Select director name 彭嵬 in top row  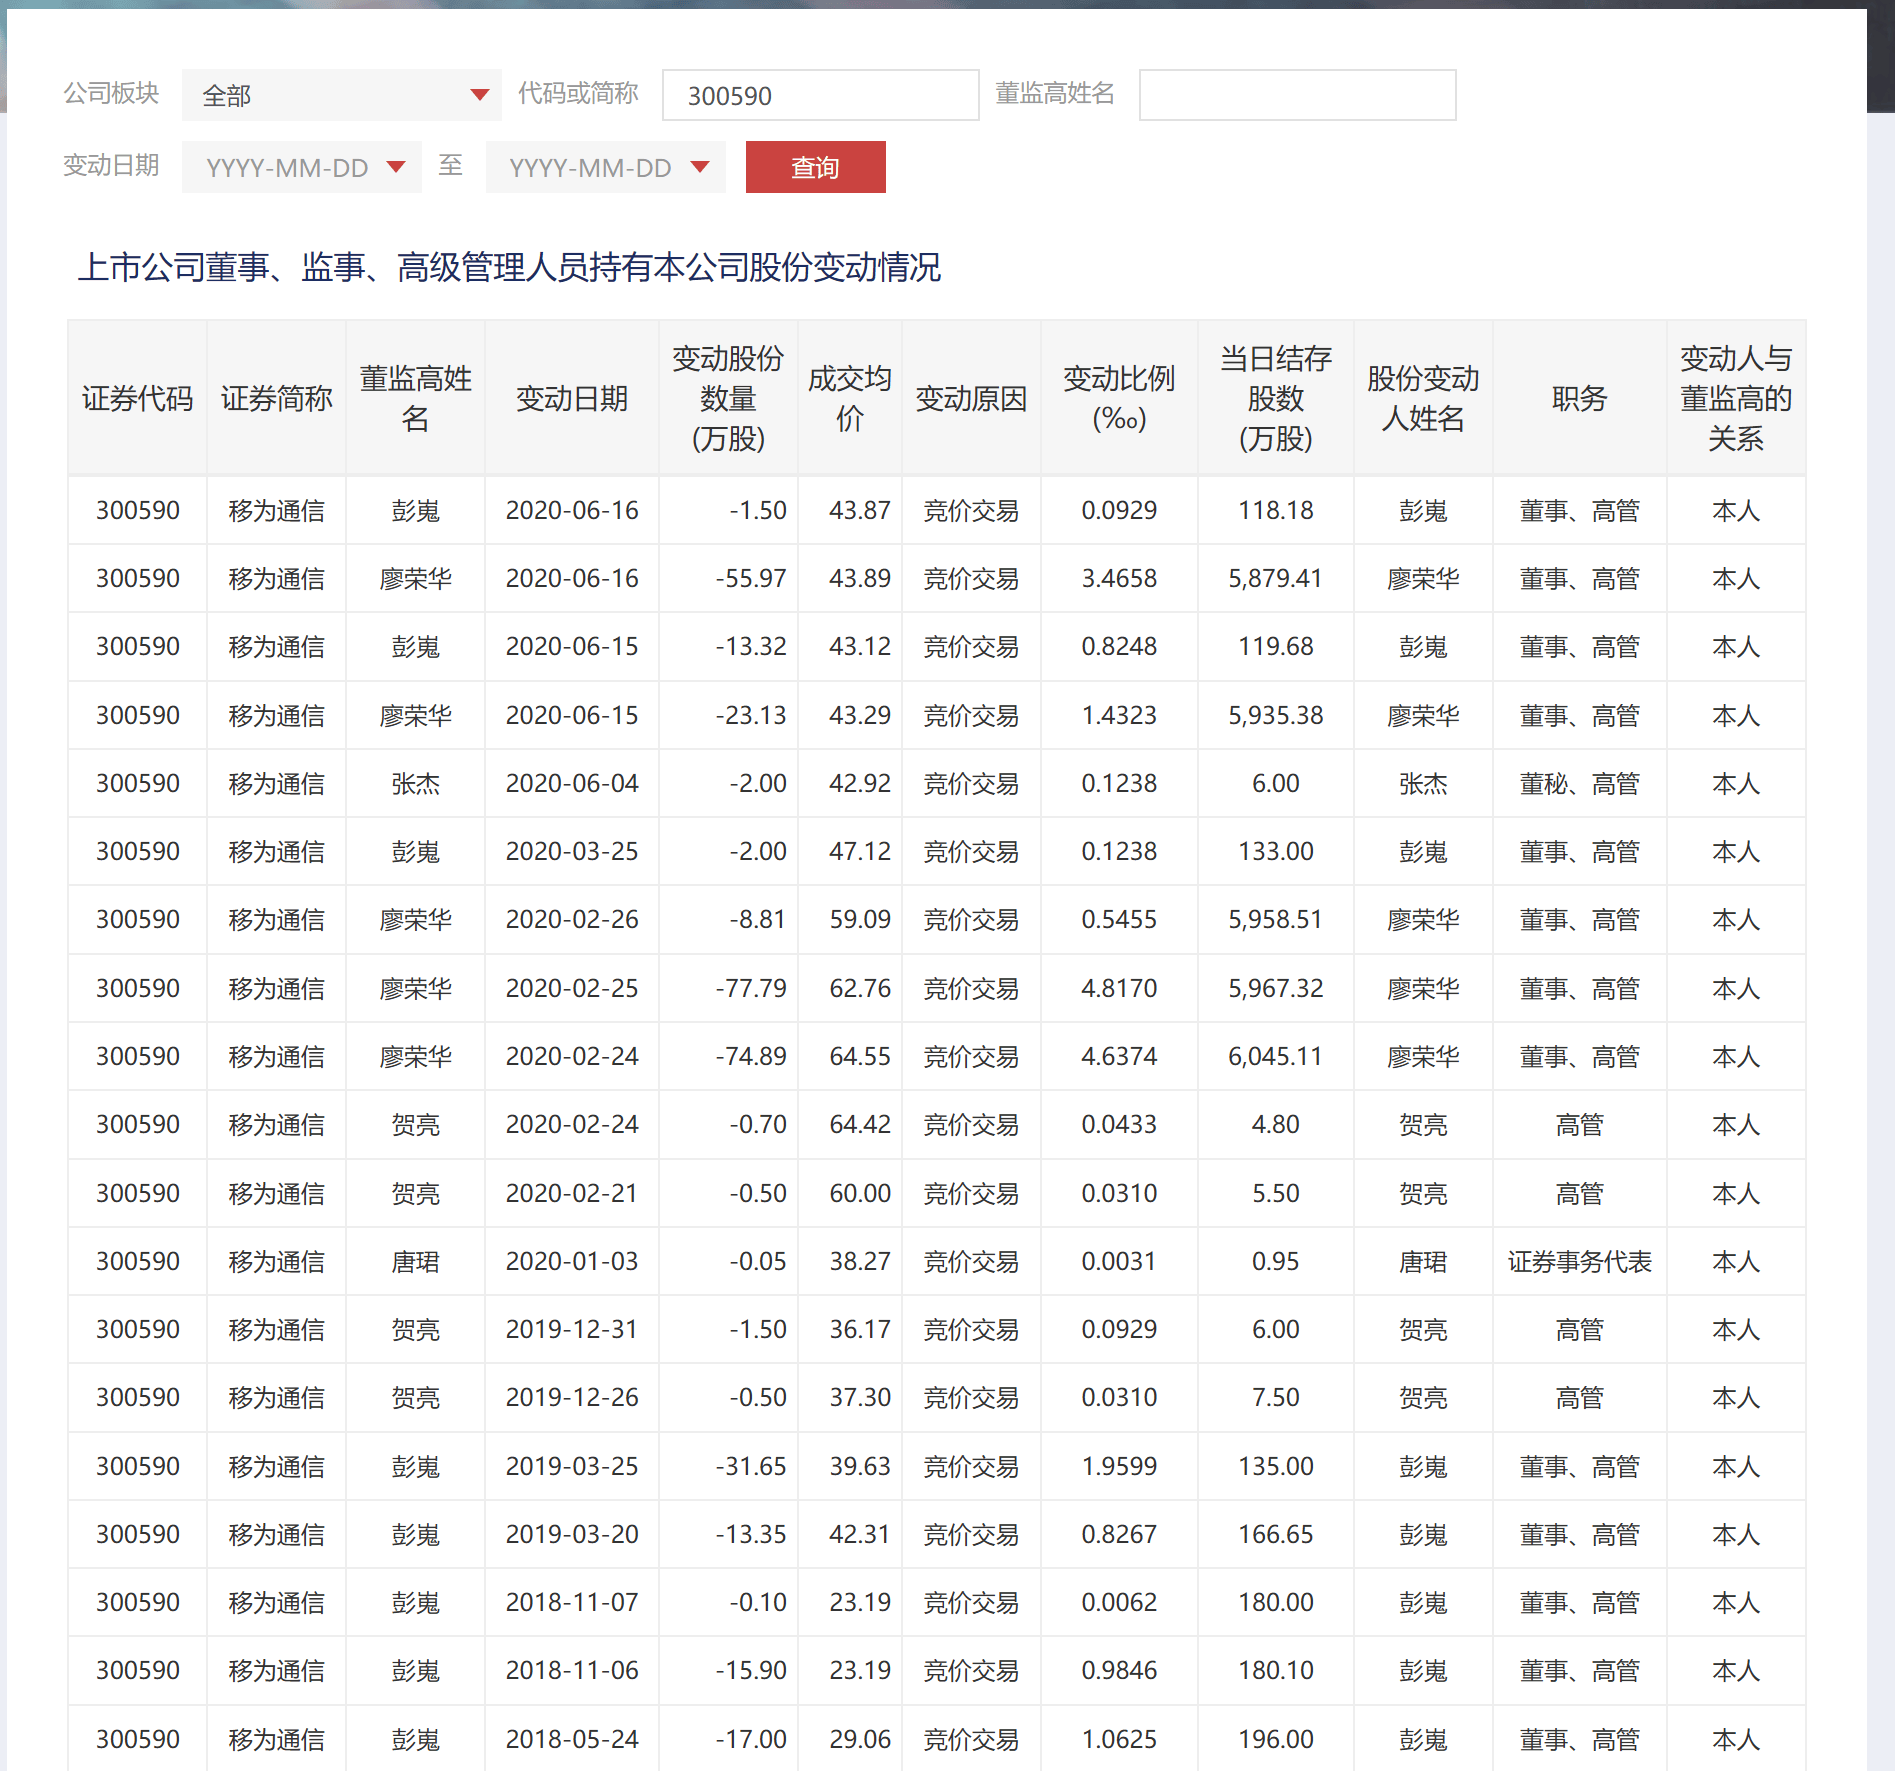[x=414, y=510]
